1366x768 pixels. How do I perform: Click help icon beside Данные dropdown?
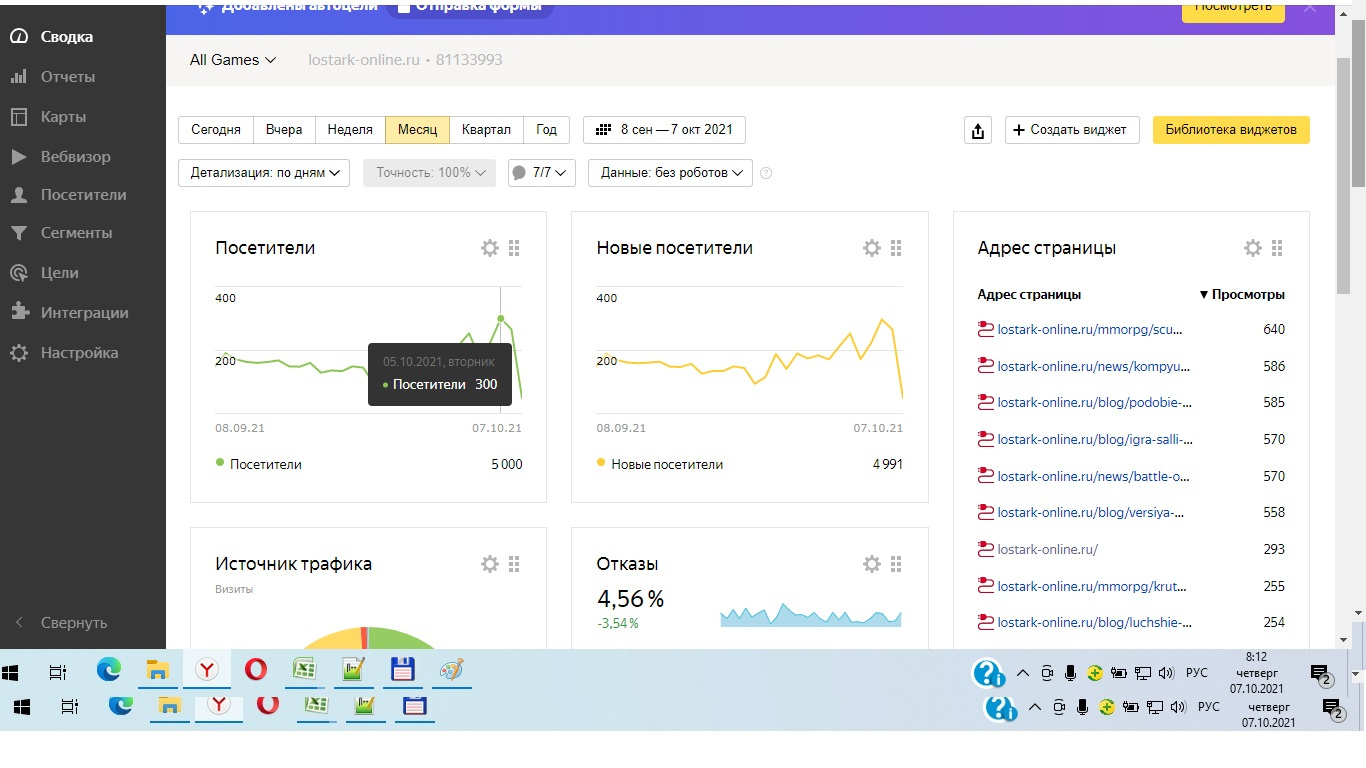coord(766,173)
